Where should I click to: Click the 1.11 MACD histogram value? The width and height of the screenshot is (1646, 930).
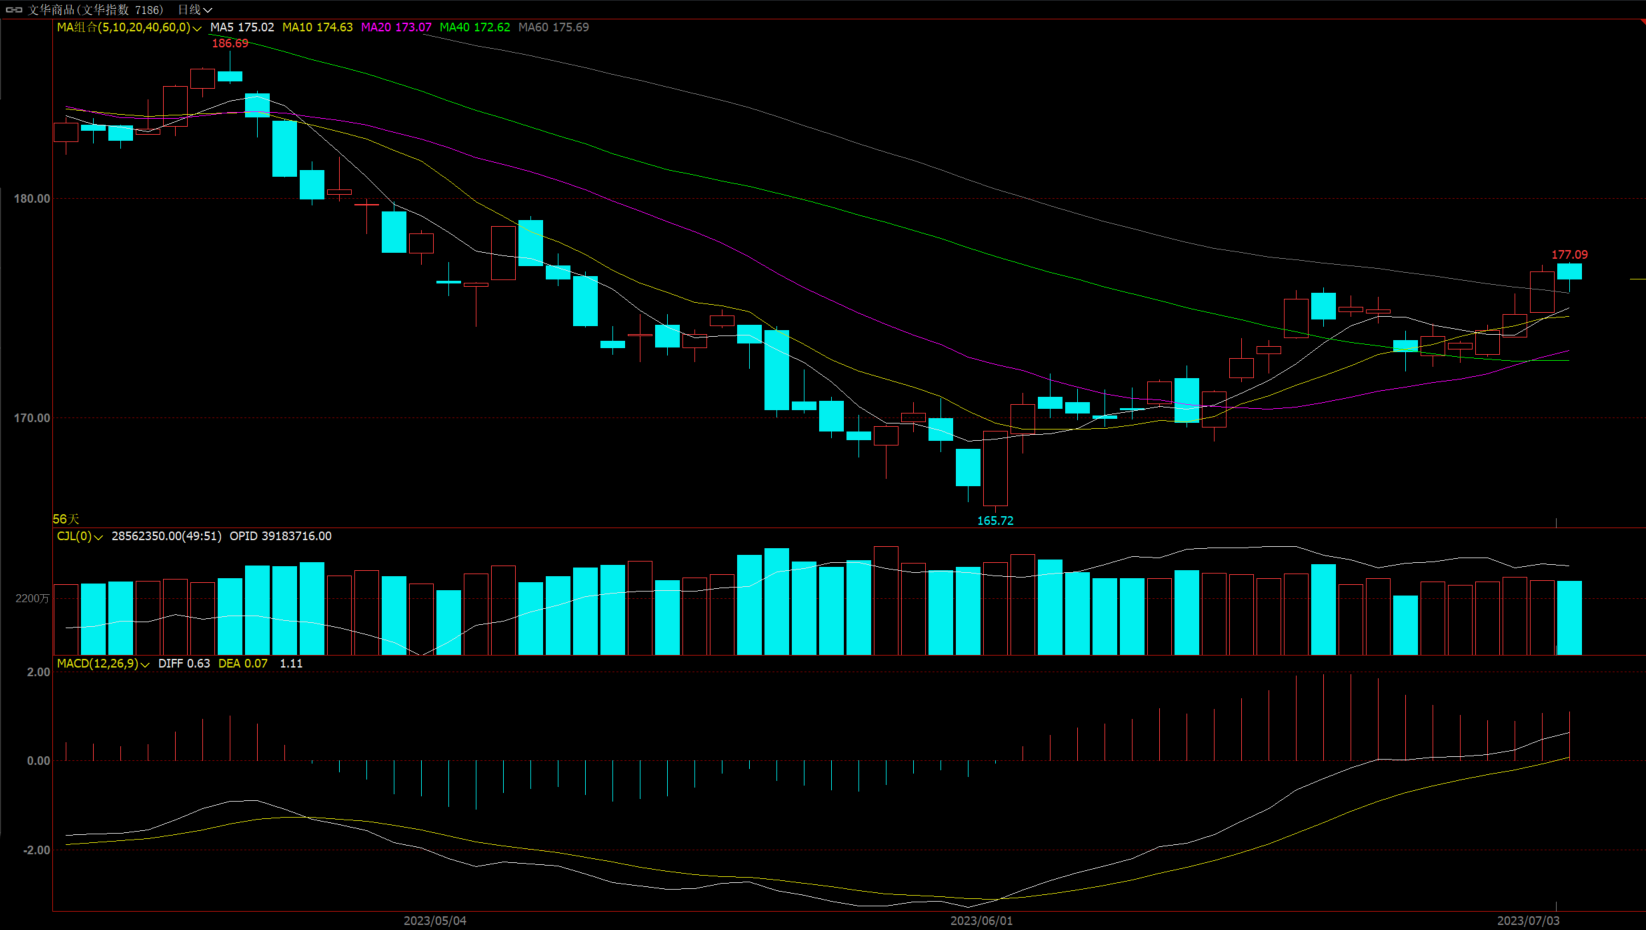[291, 664]
